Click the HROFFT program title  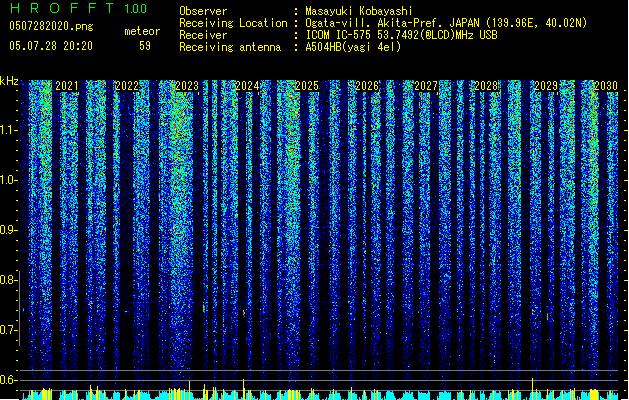coord(62,8)
